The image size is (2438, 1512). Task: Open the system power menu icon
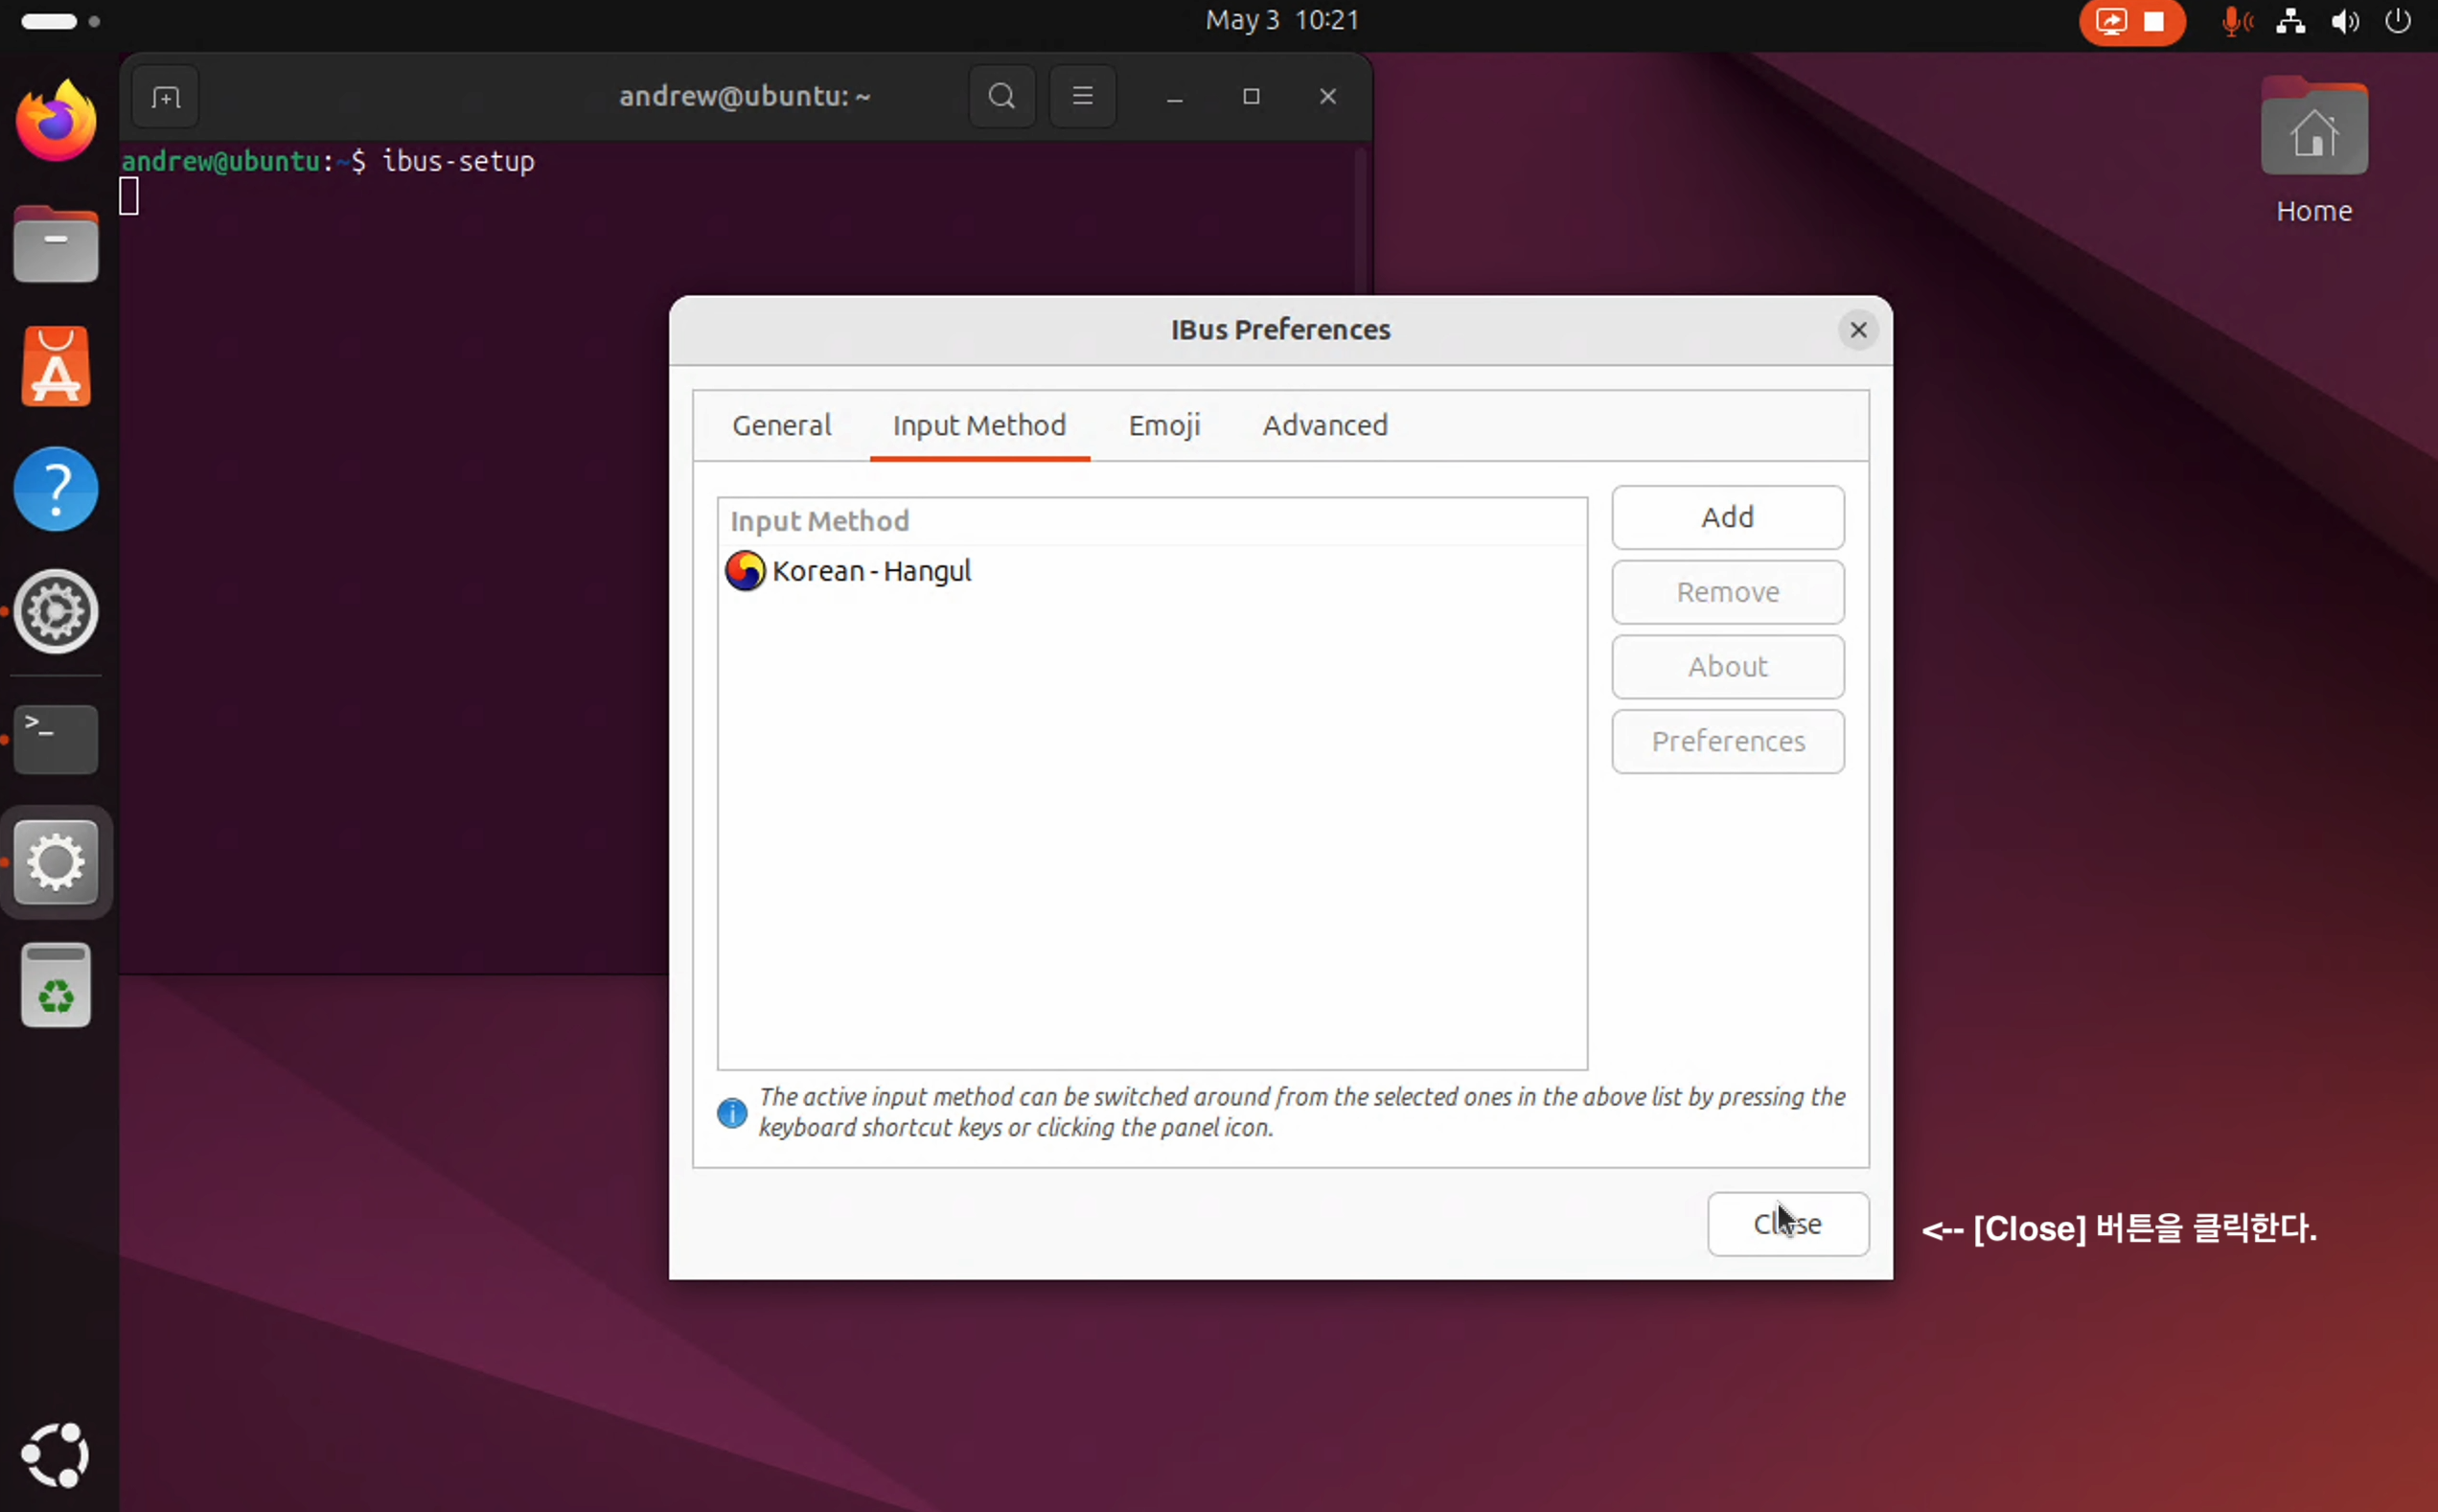pyautogui.click(x=2397, y=21)
